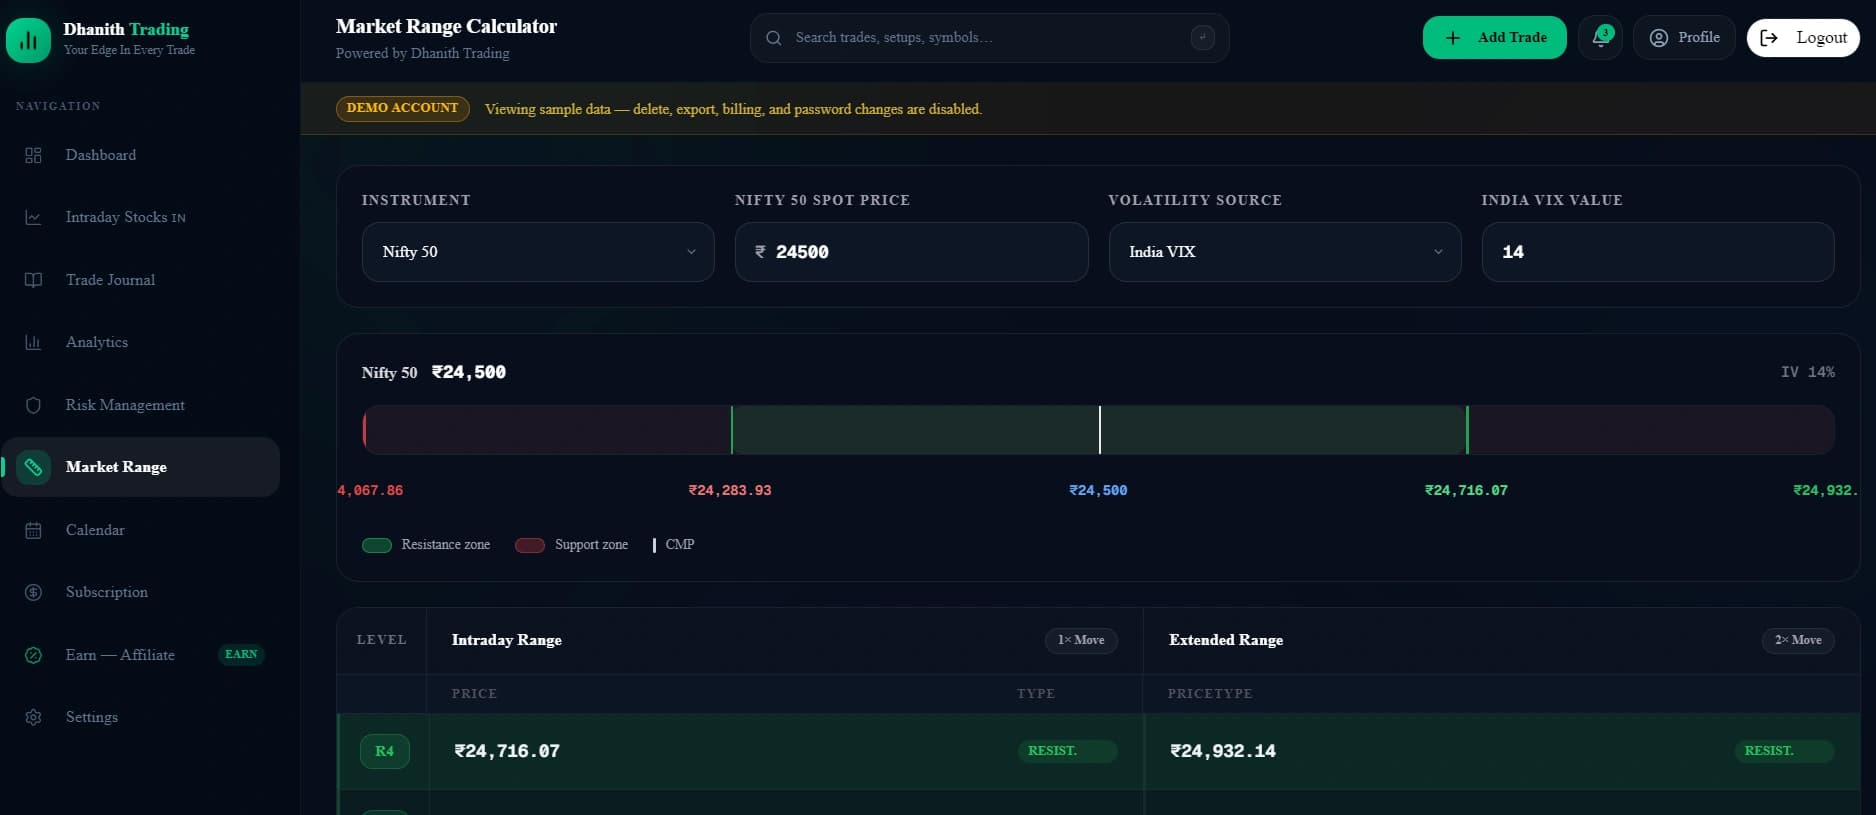Click the Intraday Stocks chart icon
The image size is (1876, 815).
pyautogui.click(x=33, y=217)
